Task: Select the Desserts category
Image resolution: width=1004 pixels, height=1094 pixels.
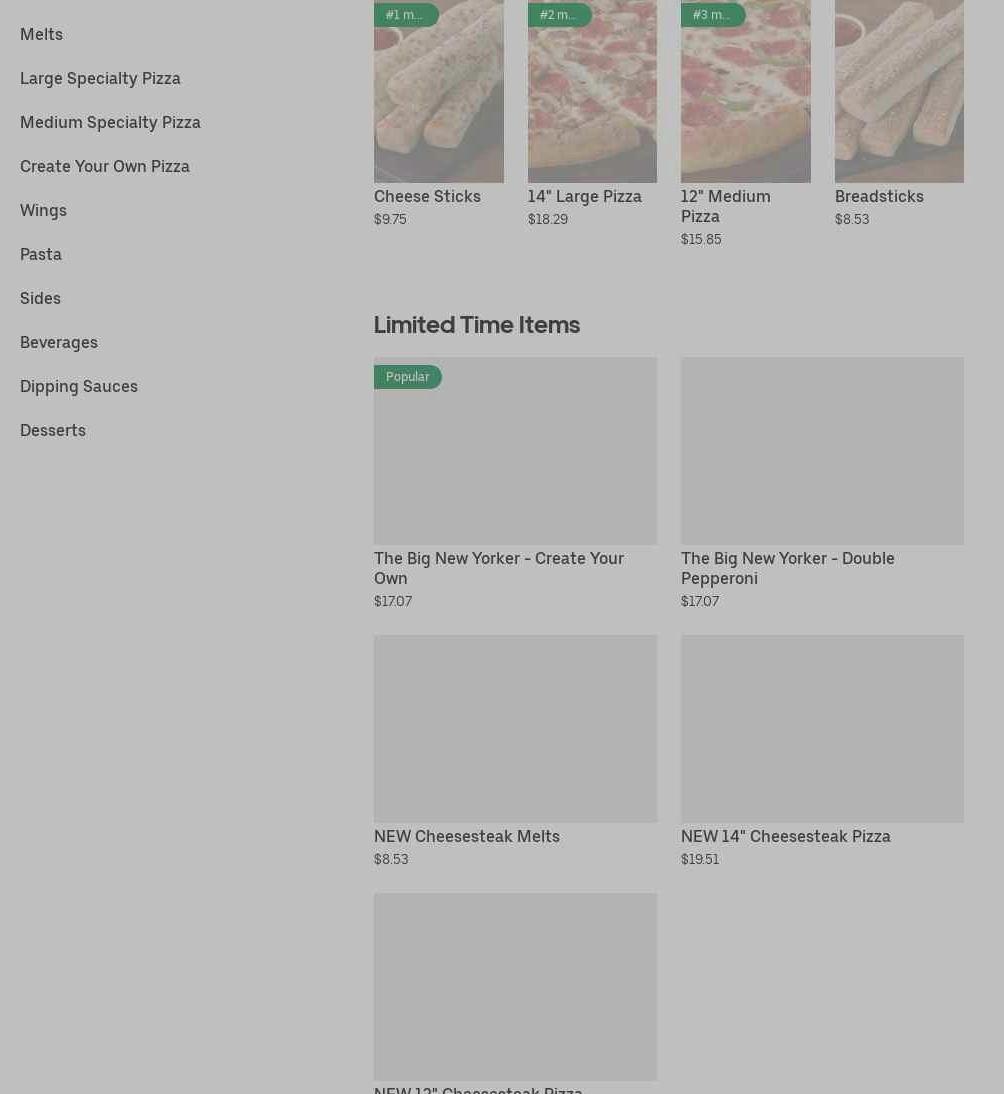Action: click(x=52, y=430)
